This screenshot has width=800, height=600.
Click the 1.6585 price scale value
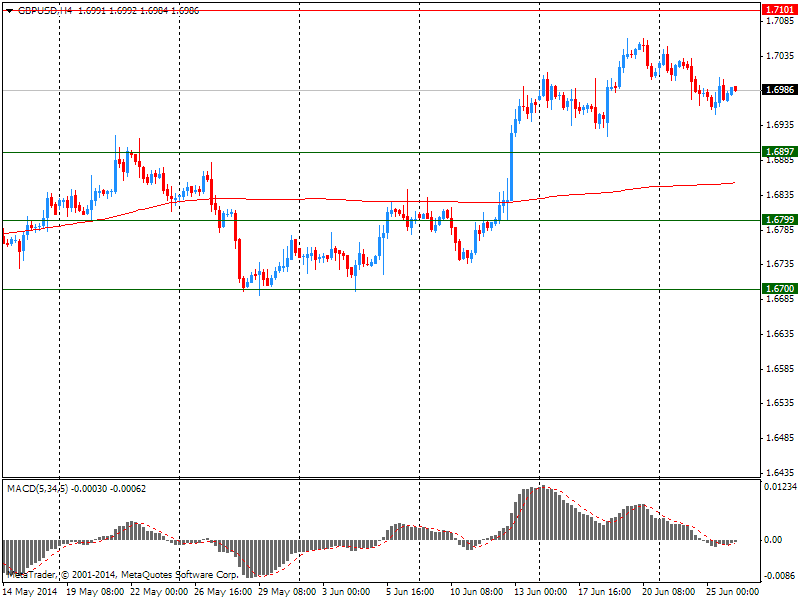pos(781,368)
